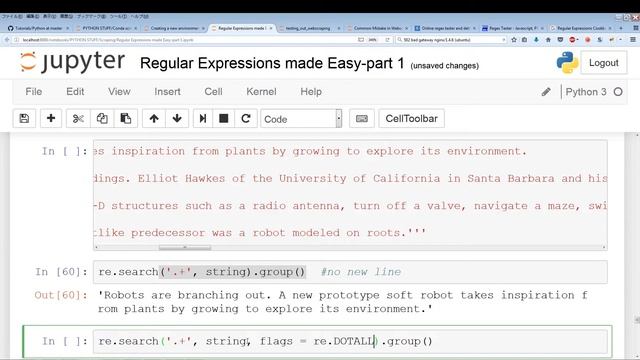Click the pencil edit mode indicator icon
Viewport: 640px width, 360px height.
tap(546, 92)
